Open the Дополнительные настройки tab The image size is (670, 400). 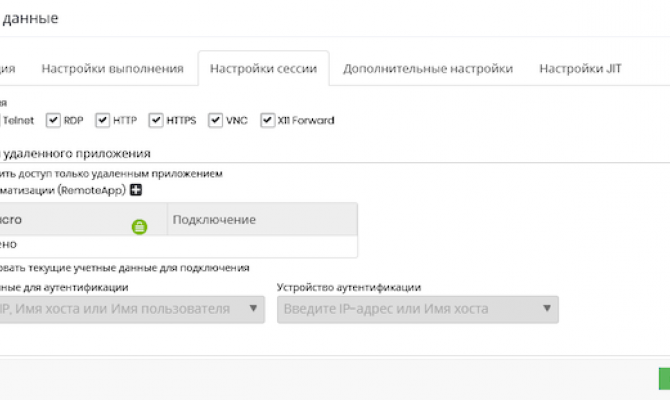(427, 69)
